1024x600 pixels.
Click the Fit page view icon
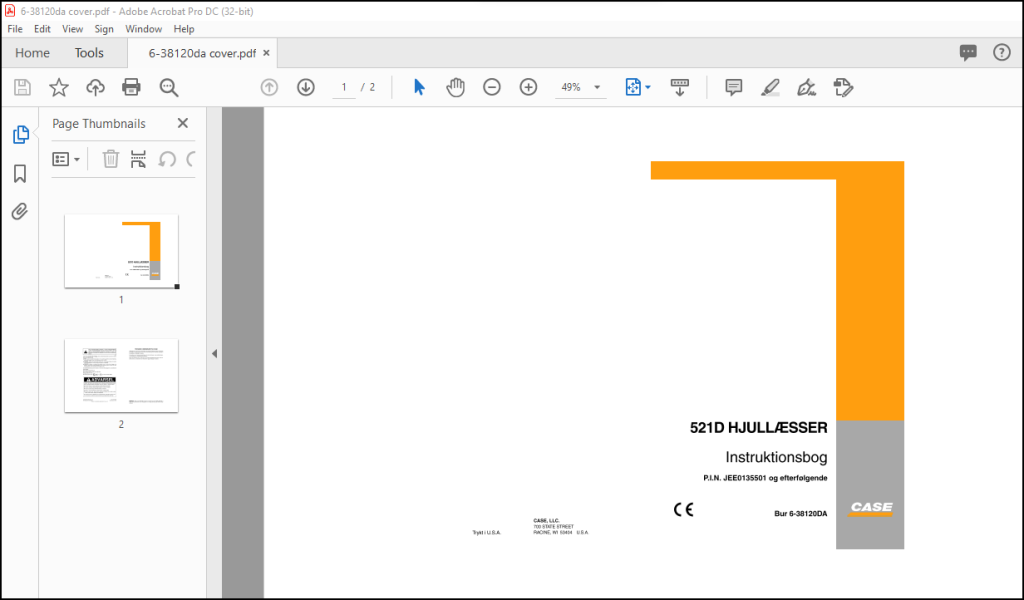point(633,87)
